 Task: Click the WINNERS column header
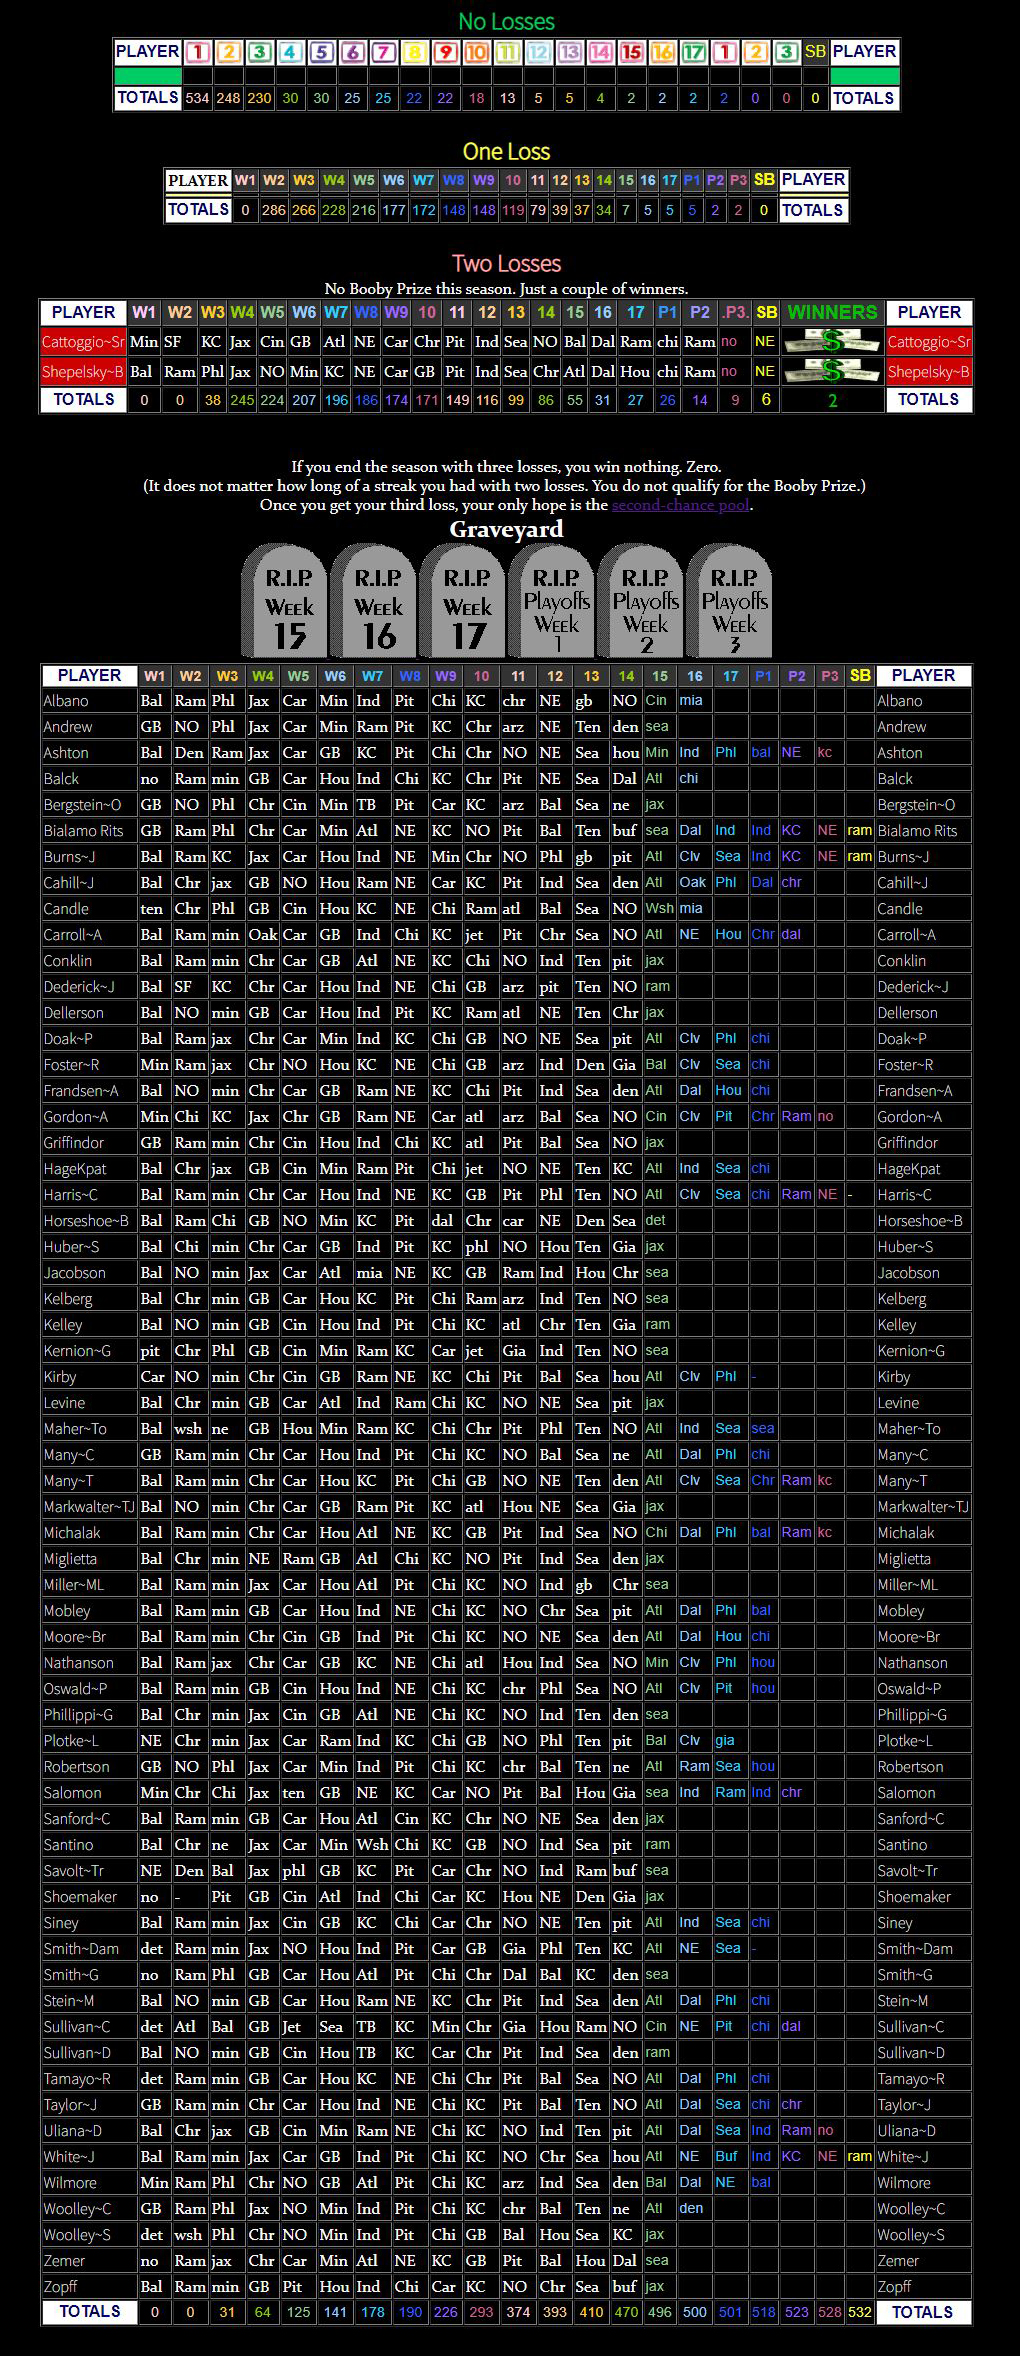[x=832, y=312]
